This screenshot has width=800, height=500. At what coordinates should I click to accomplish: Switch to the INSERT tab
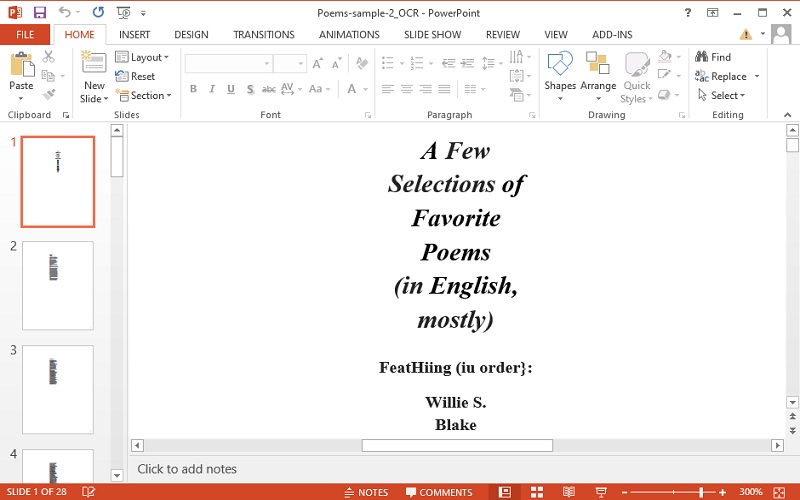(x=134, y=34)
